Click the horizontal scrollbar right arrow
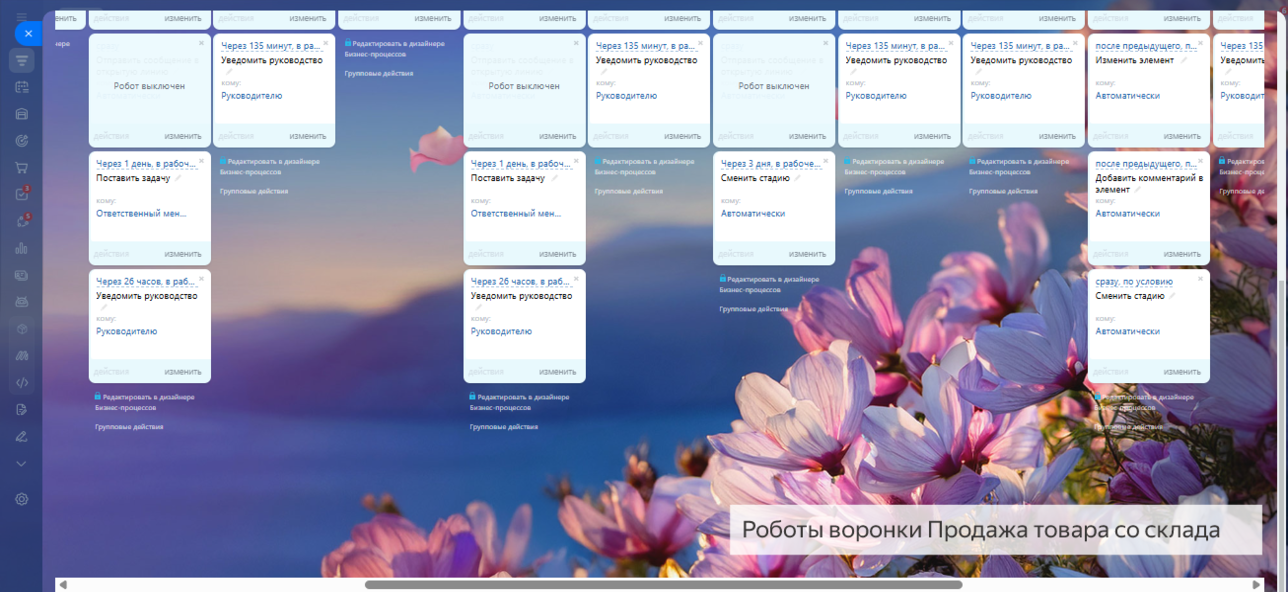The image size is (1288, 592). coord(1257,585)
